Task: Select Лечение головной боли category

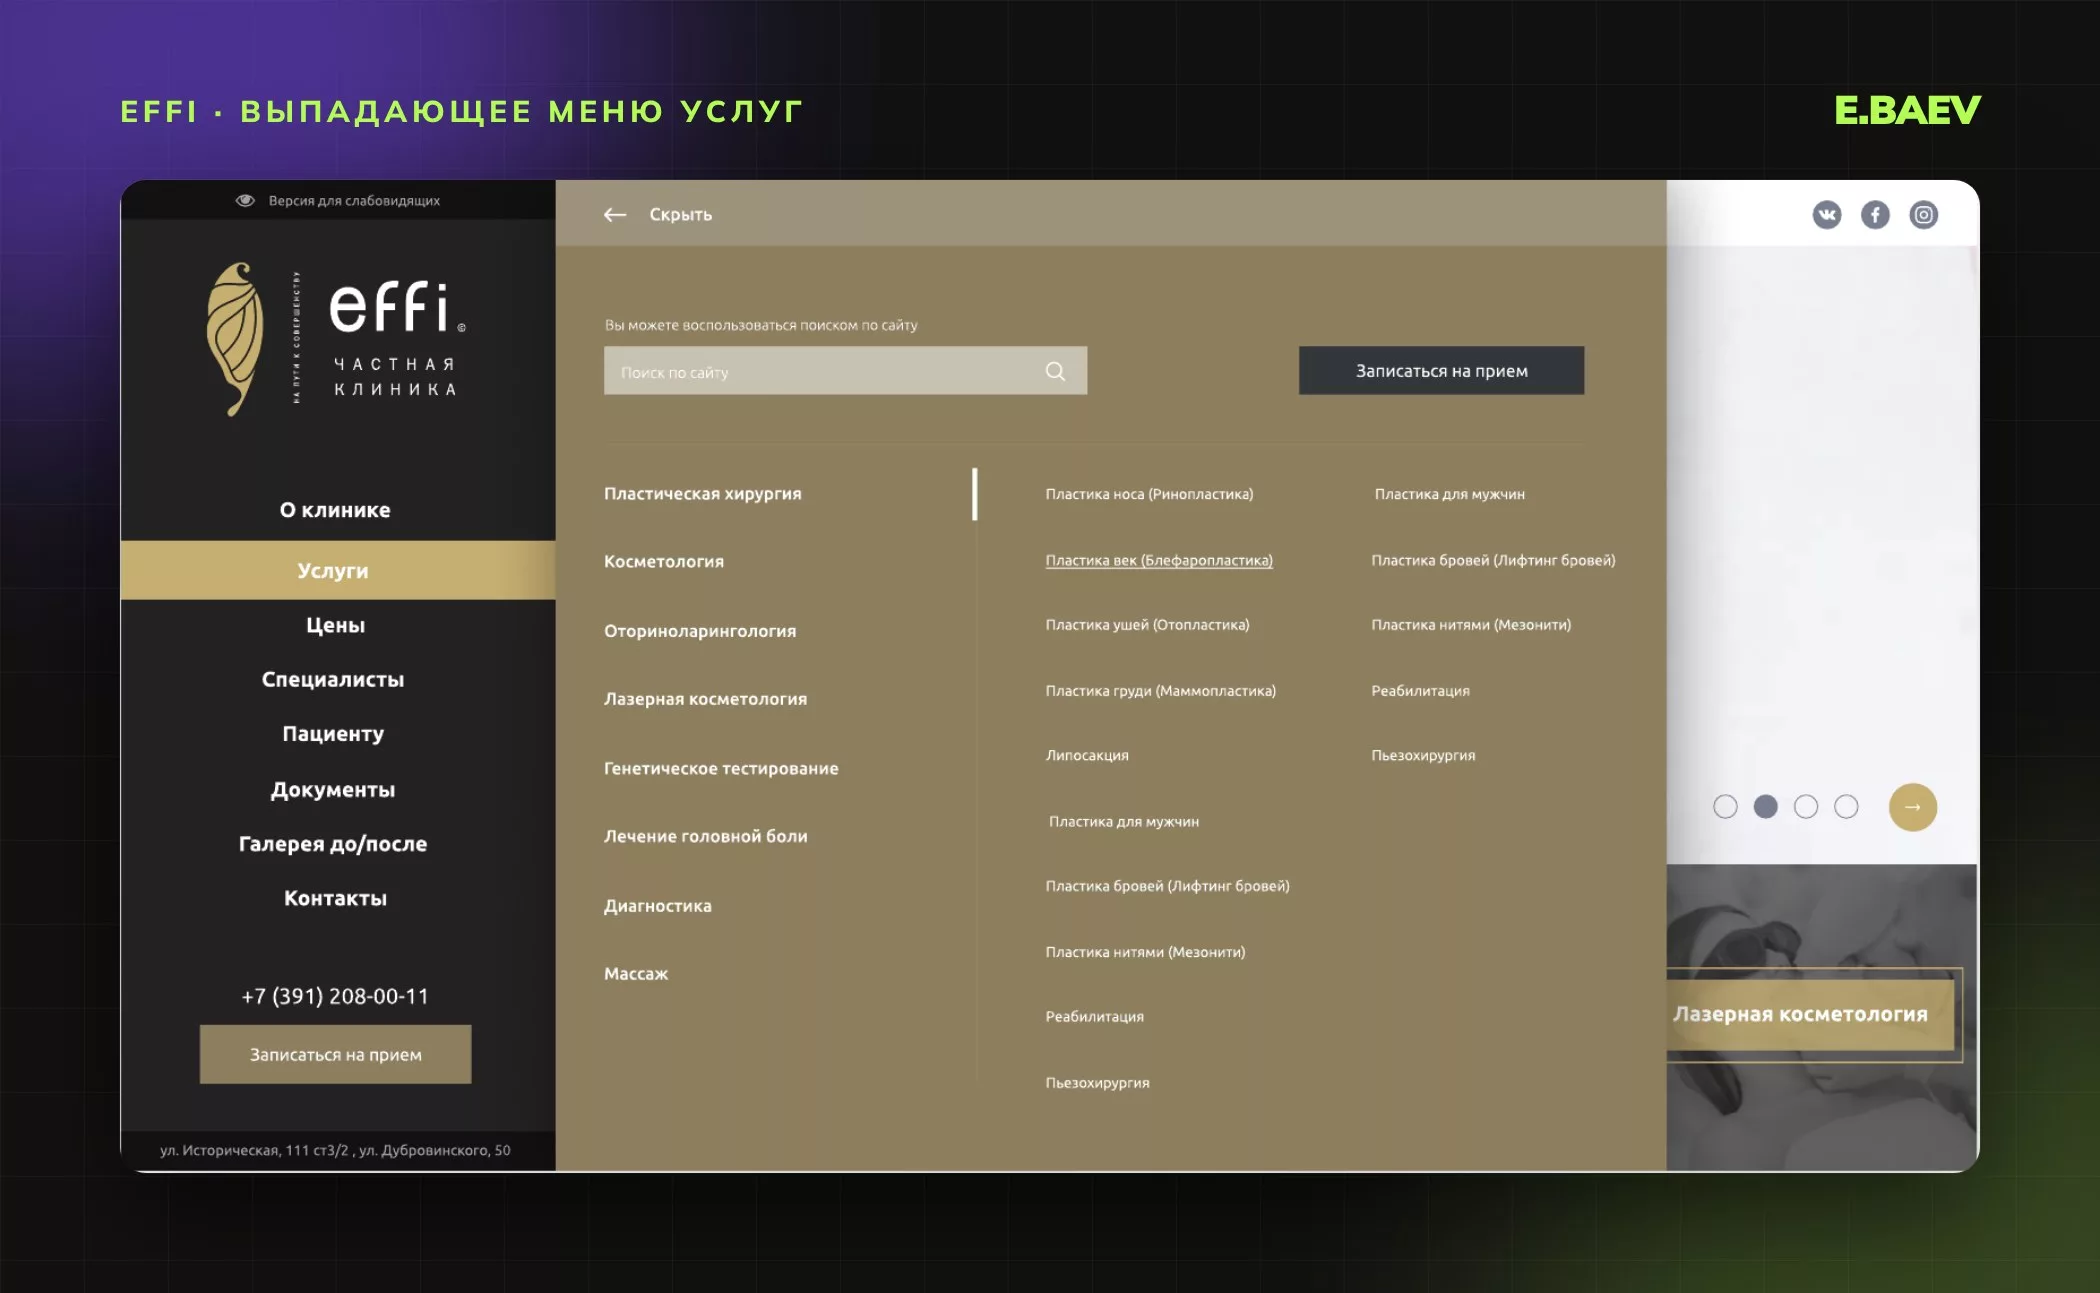Action: 705,836
